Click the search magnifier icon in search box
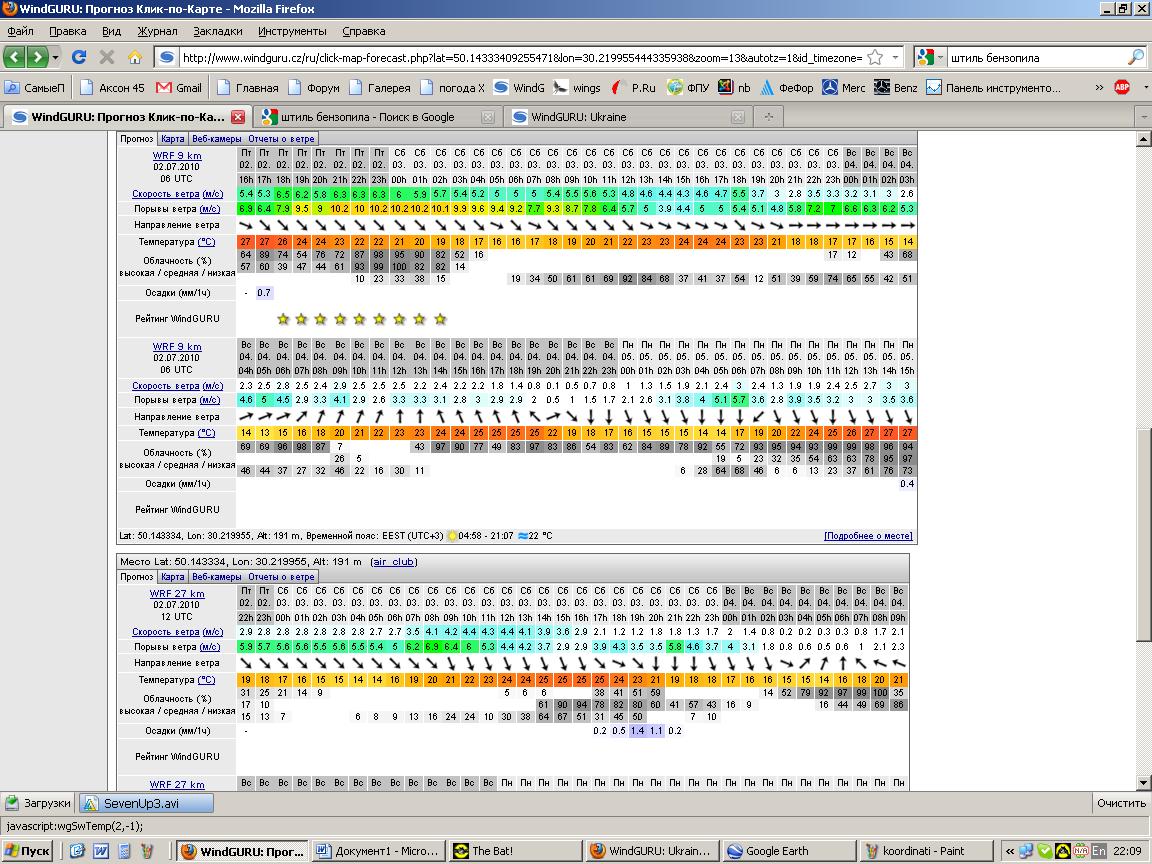Screen dimensions: 1152x864 1136,57
